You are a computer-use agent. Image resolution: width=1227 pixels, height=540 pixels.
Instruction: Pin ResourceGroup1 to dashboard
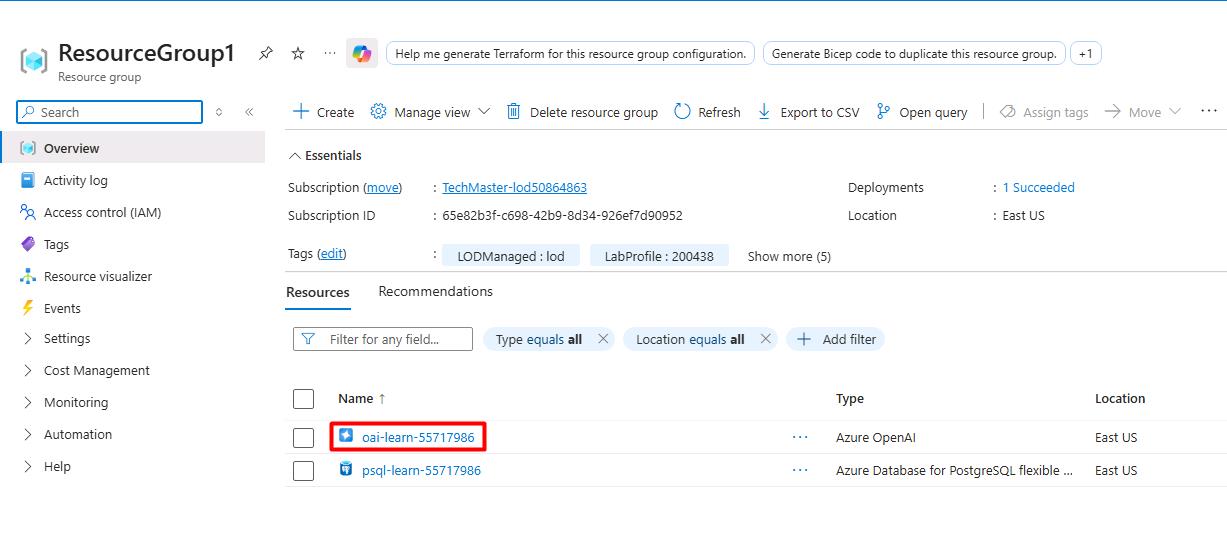point(265,54)
